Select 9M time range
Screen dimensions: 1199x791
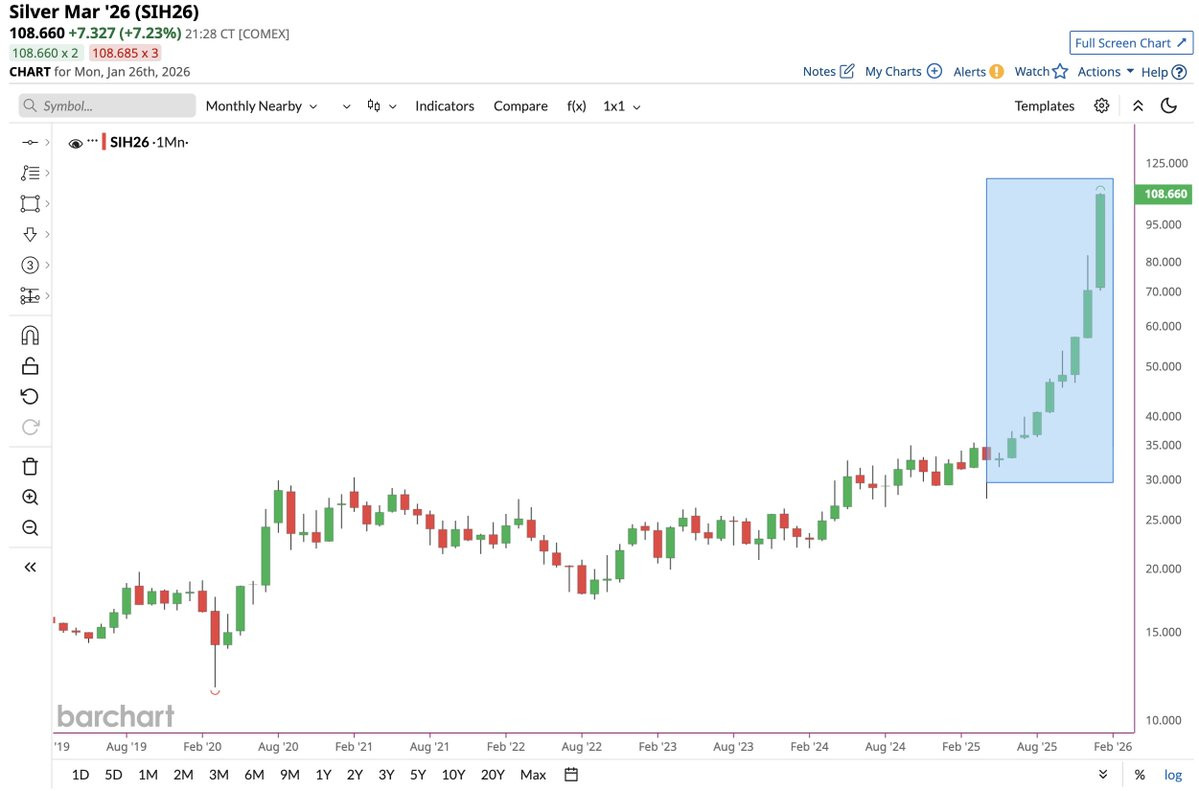click(x=289, y=775)
